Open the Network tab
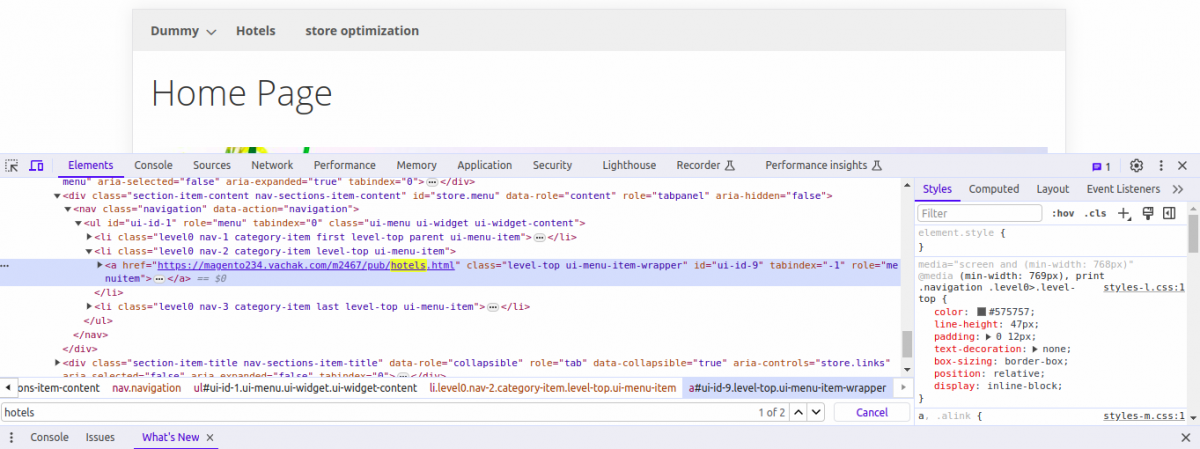The height and width of the screenshot is (449, 1200). 272,165
